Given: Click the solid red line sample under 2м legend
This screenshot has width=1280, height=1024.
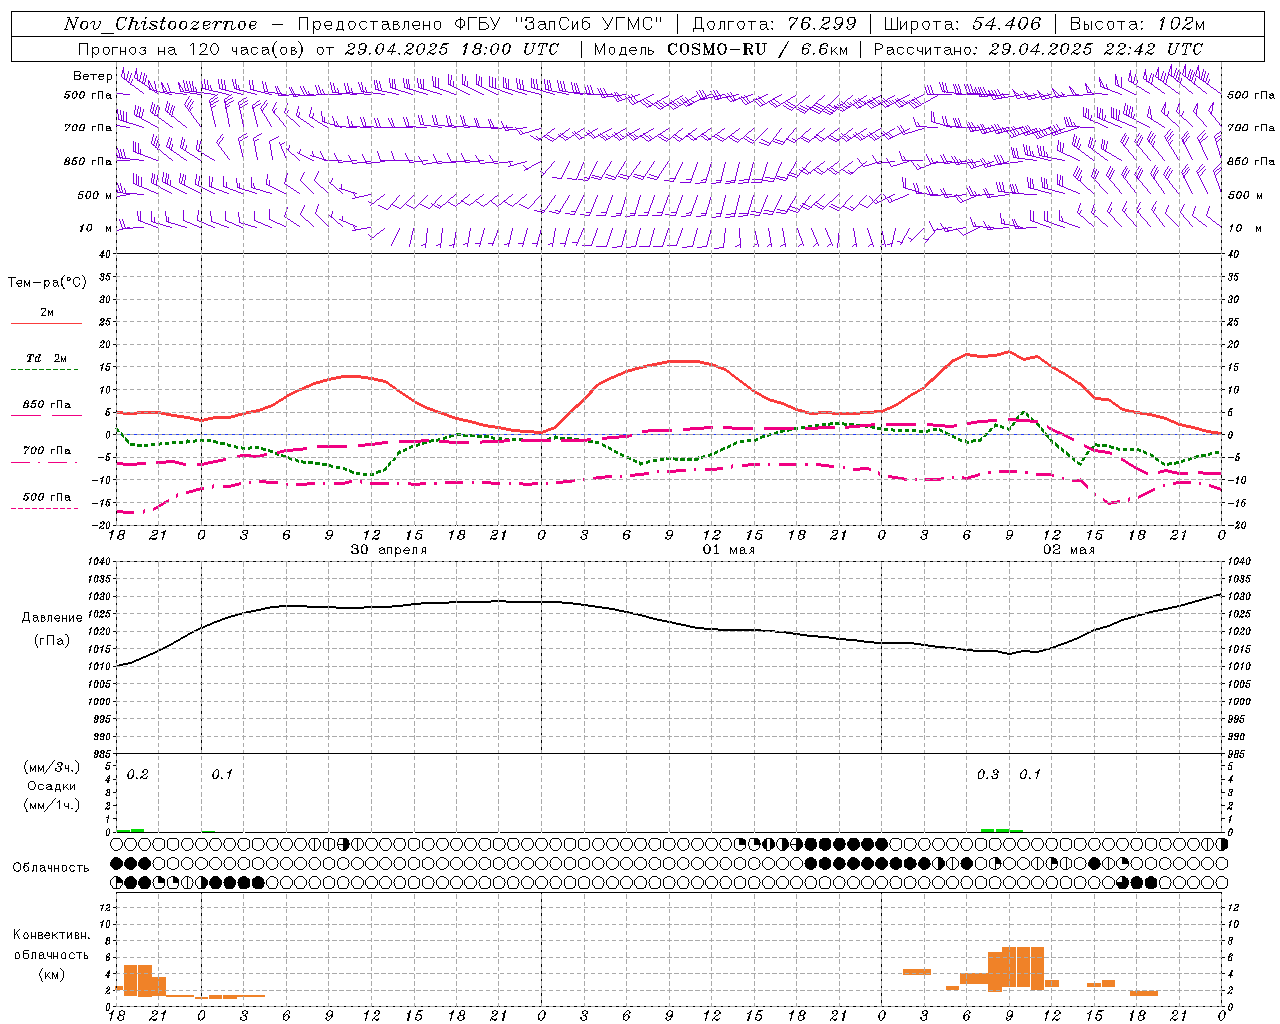Looking at the screenshot, I should point(46,324).
